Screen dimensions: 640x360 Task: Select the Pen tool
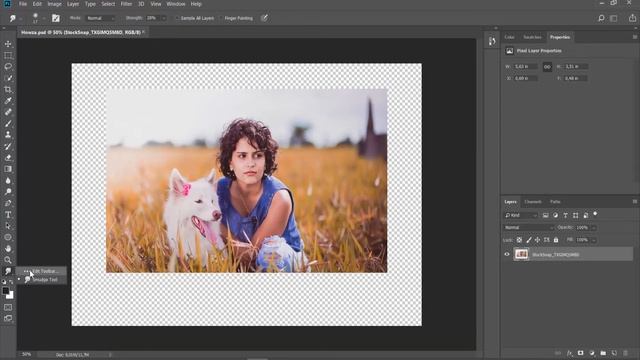tap(8, 203)
